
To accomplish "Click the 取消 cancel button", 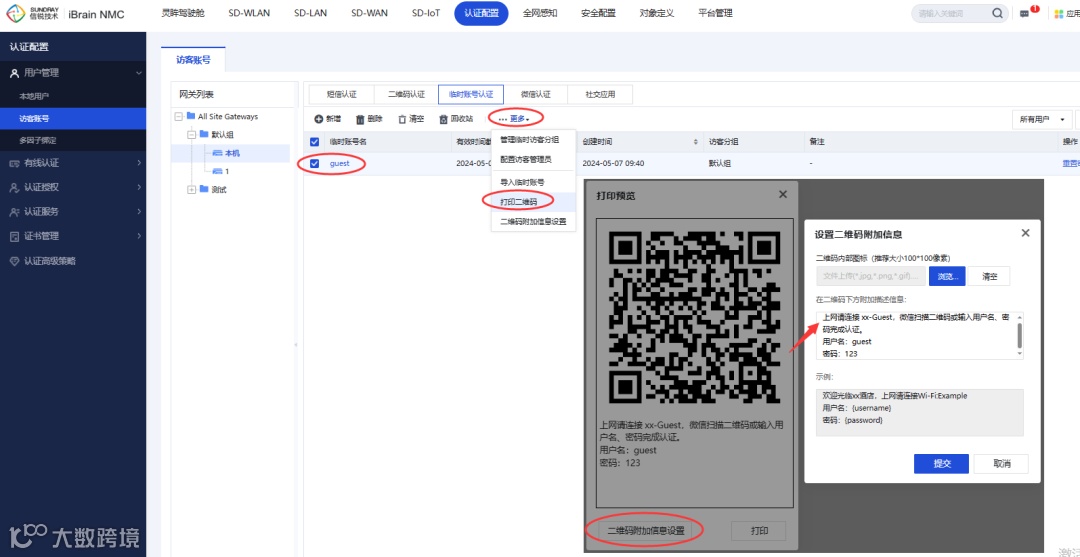I will [1001, 463].
